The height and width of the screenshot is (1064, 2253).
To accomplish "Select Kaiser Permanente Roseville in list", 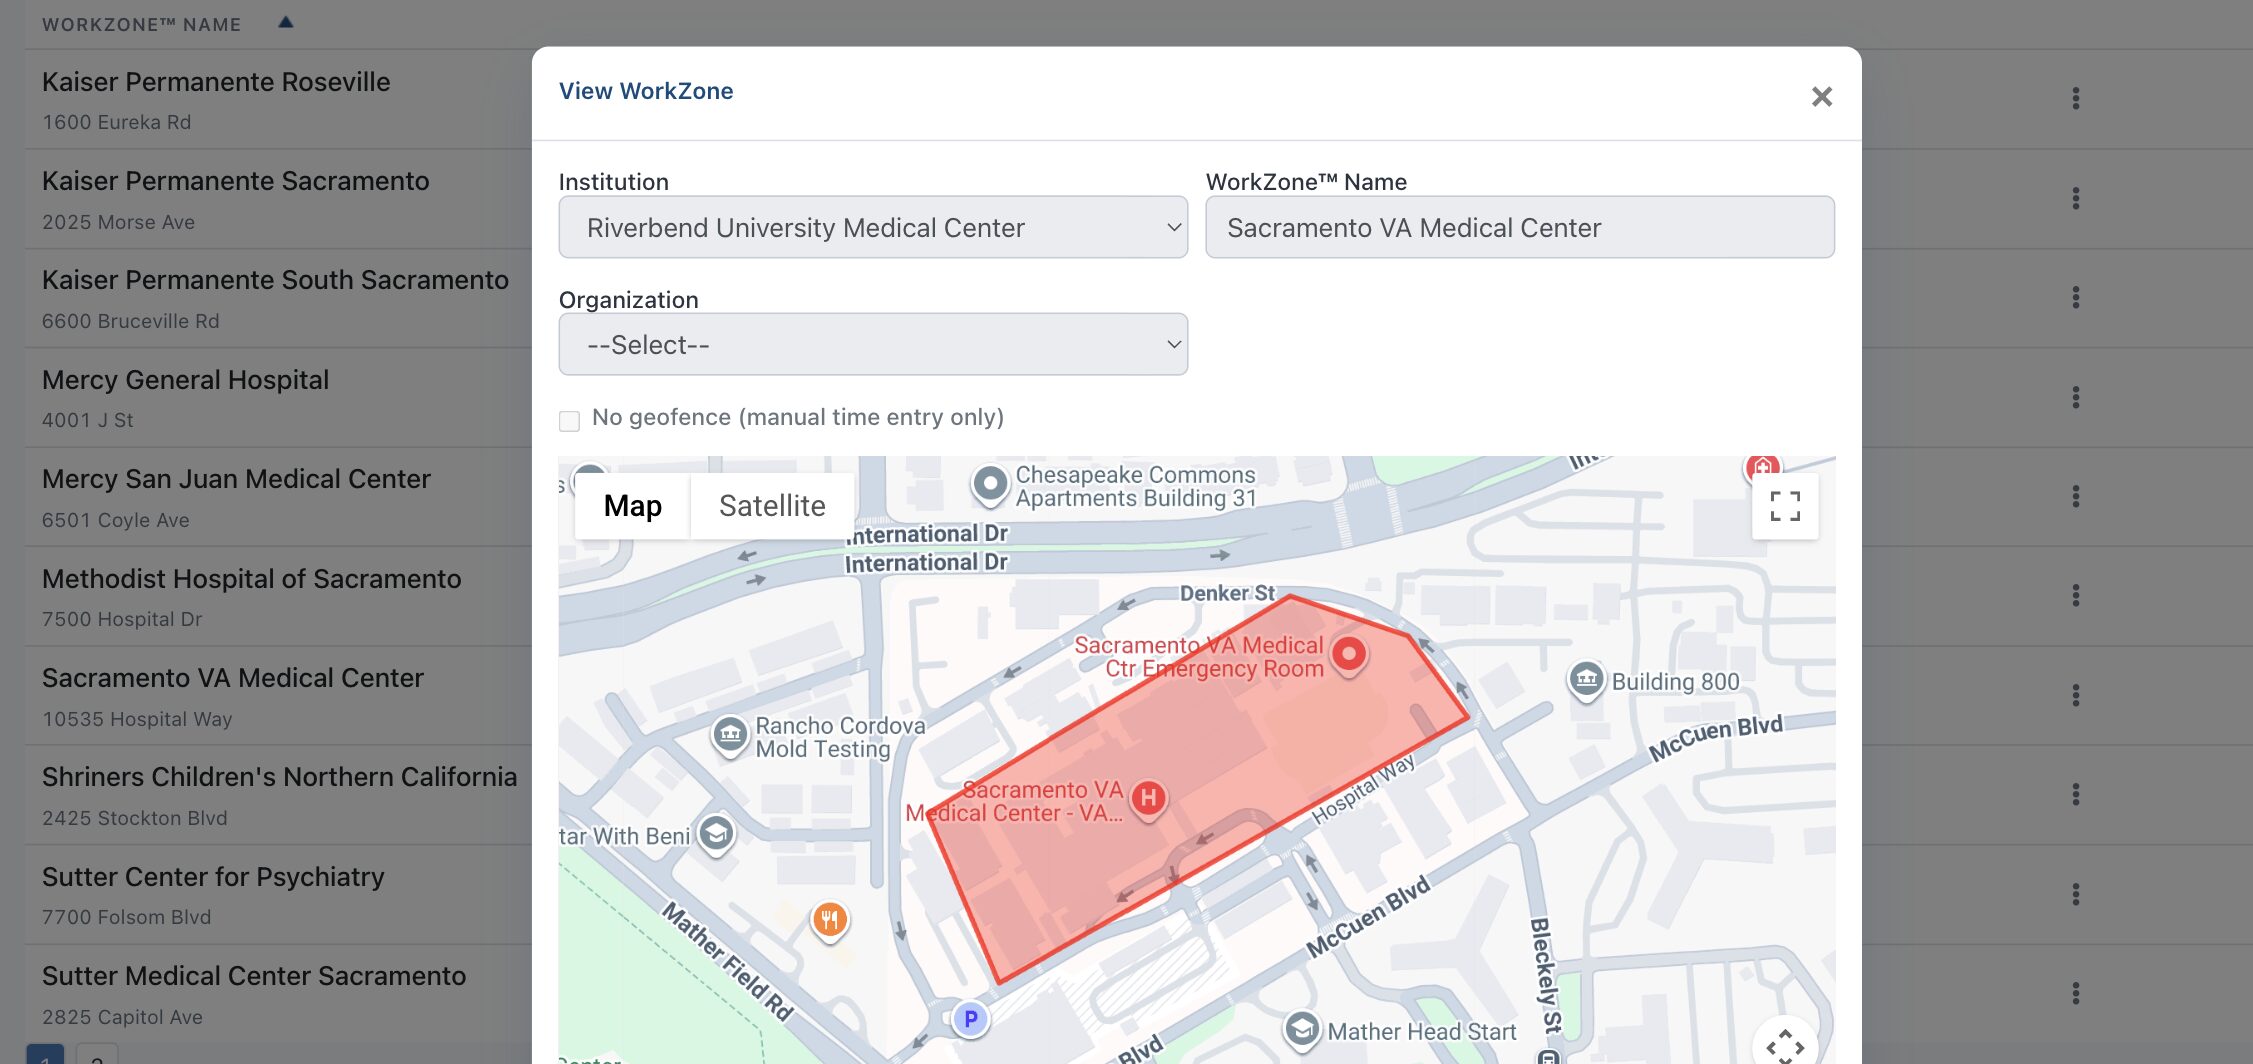I will click(216, 82).
